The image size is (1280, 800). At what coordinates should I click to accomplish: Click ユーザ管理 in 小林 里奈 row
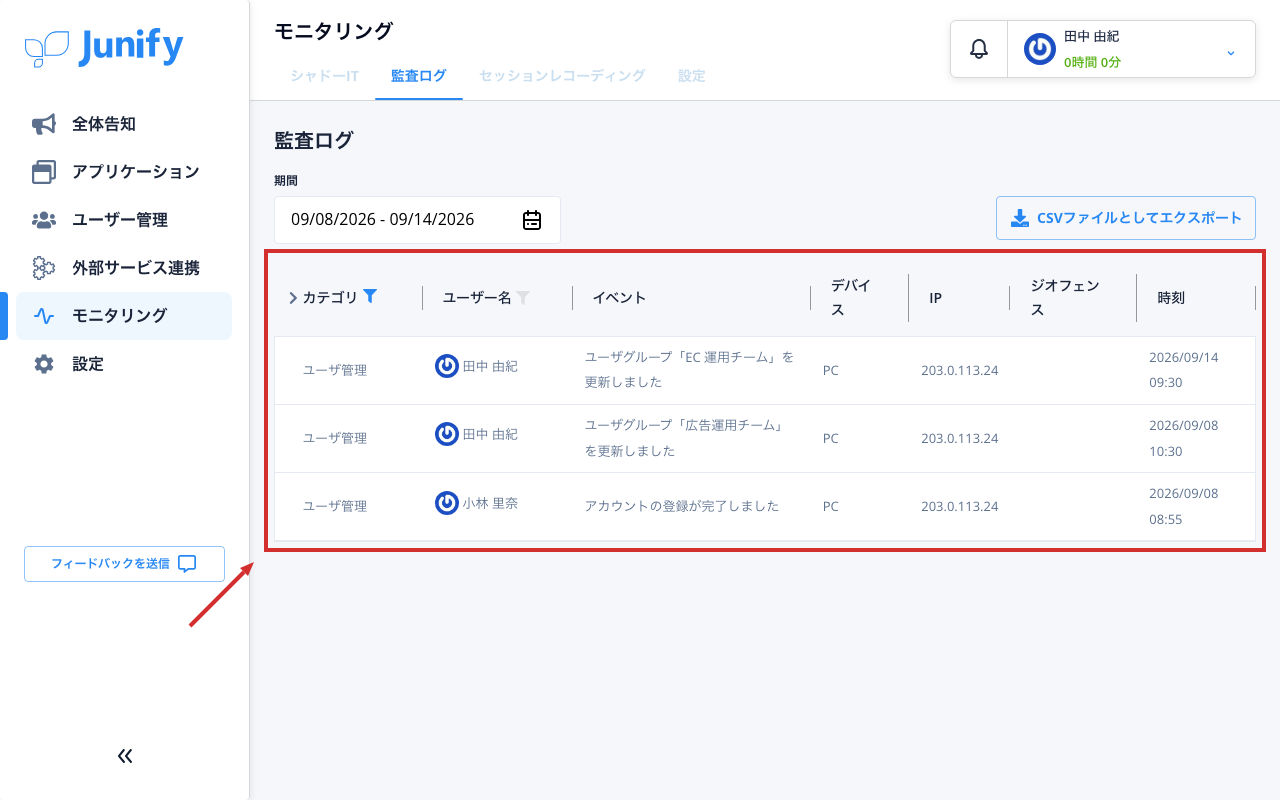click(x=335, y=506)
